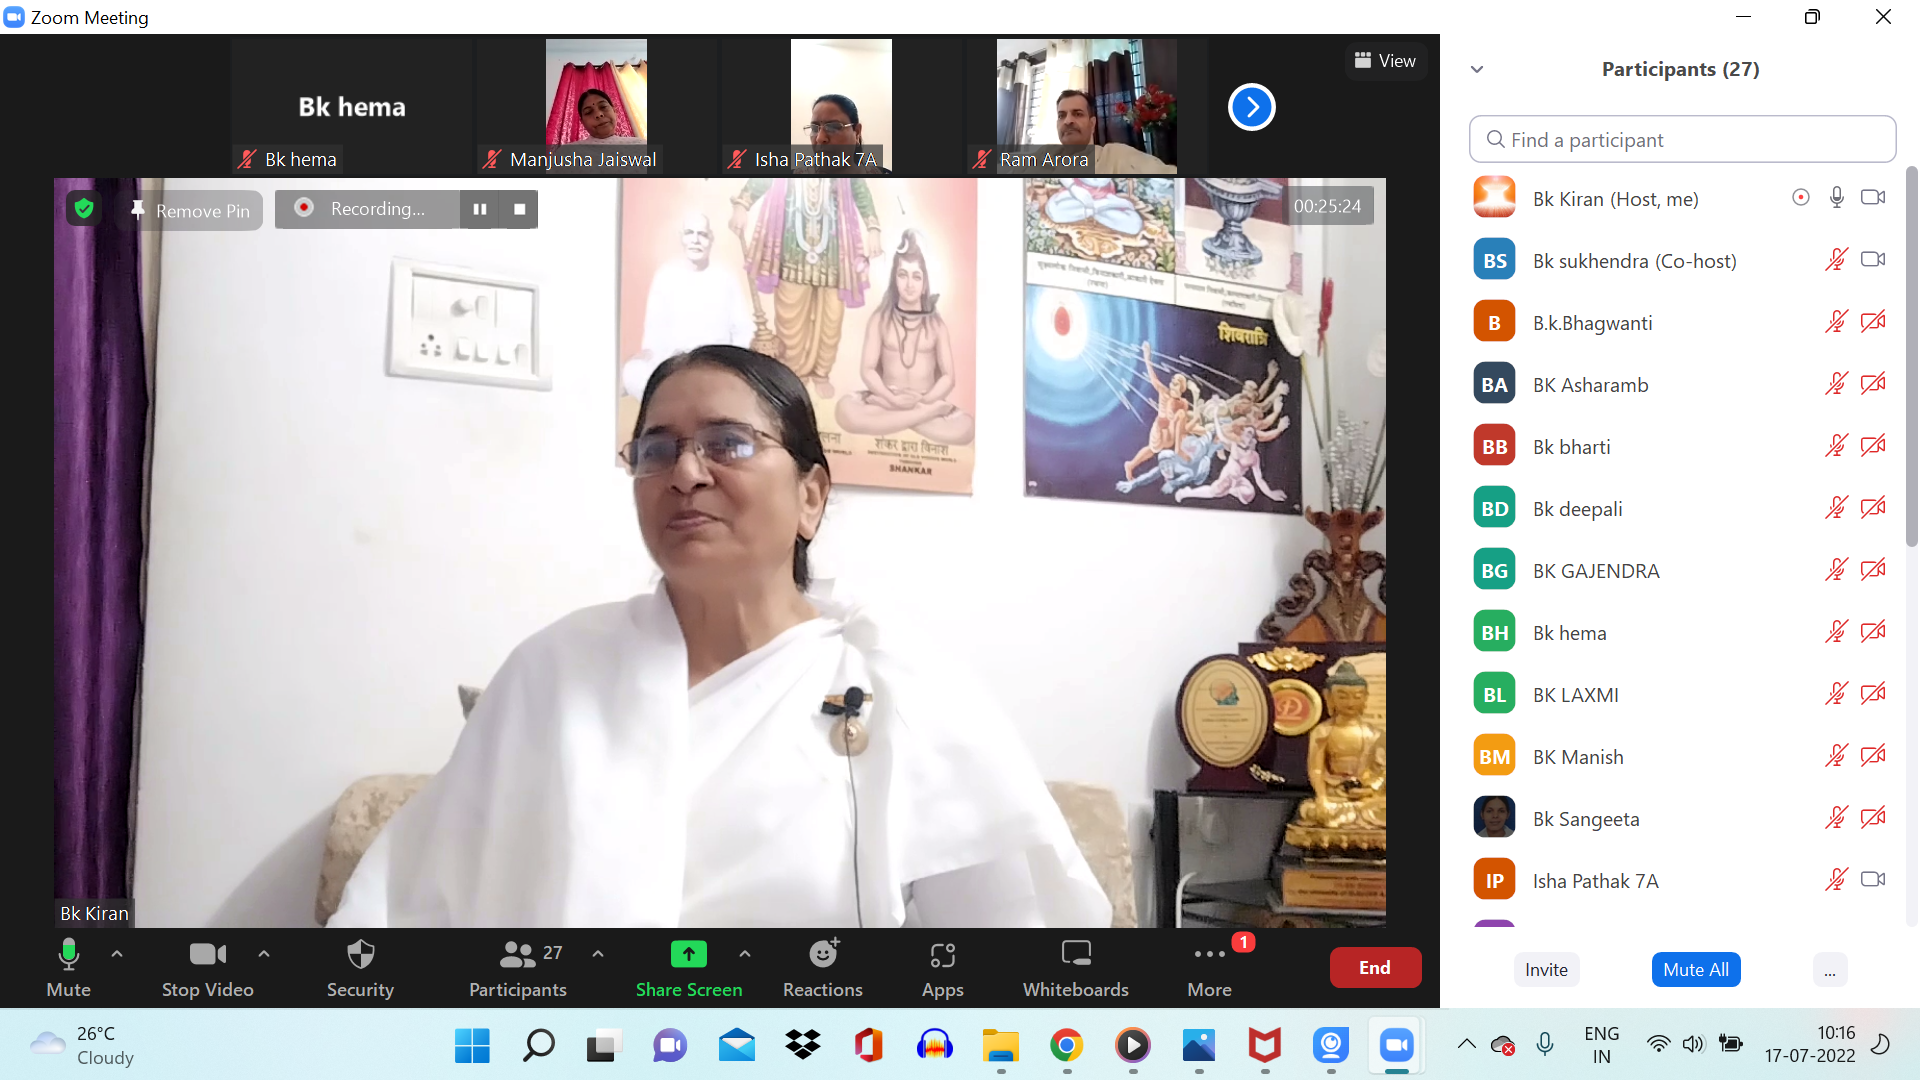Open the Apps button
Image resolution: width=1920 pixels, height=1080 pixels.
coord(943,967)
